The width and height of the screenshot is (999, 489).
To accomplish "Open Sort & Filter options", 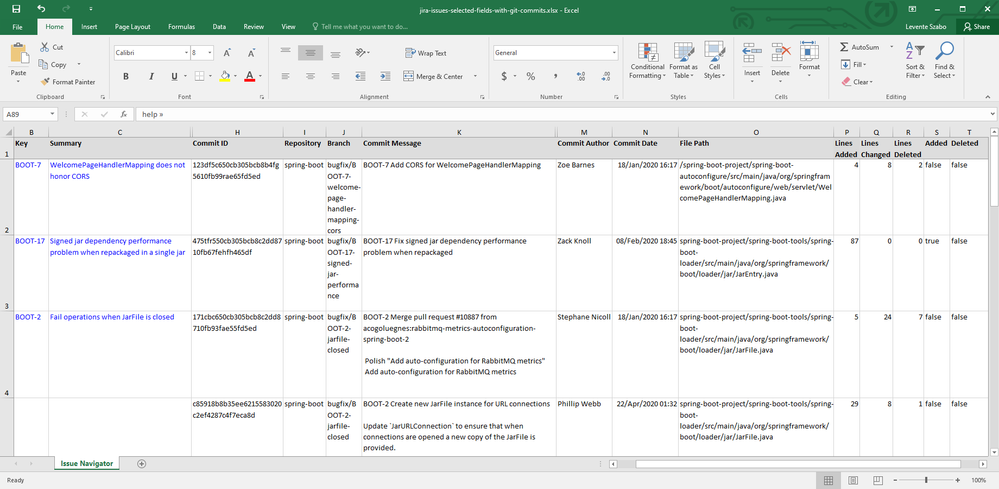I will tap(915, 61).
